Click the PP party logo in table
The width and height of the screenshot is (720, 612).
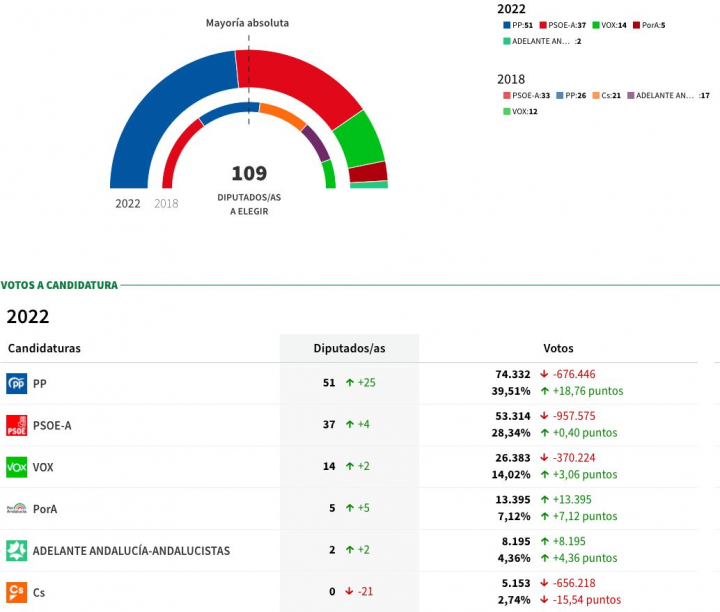(x=17, y=383)
